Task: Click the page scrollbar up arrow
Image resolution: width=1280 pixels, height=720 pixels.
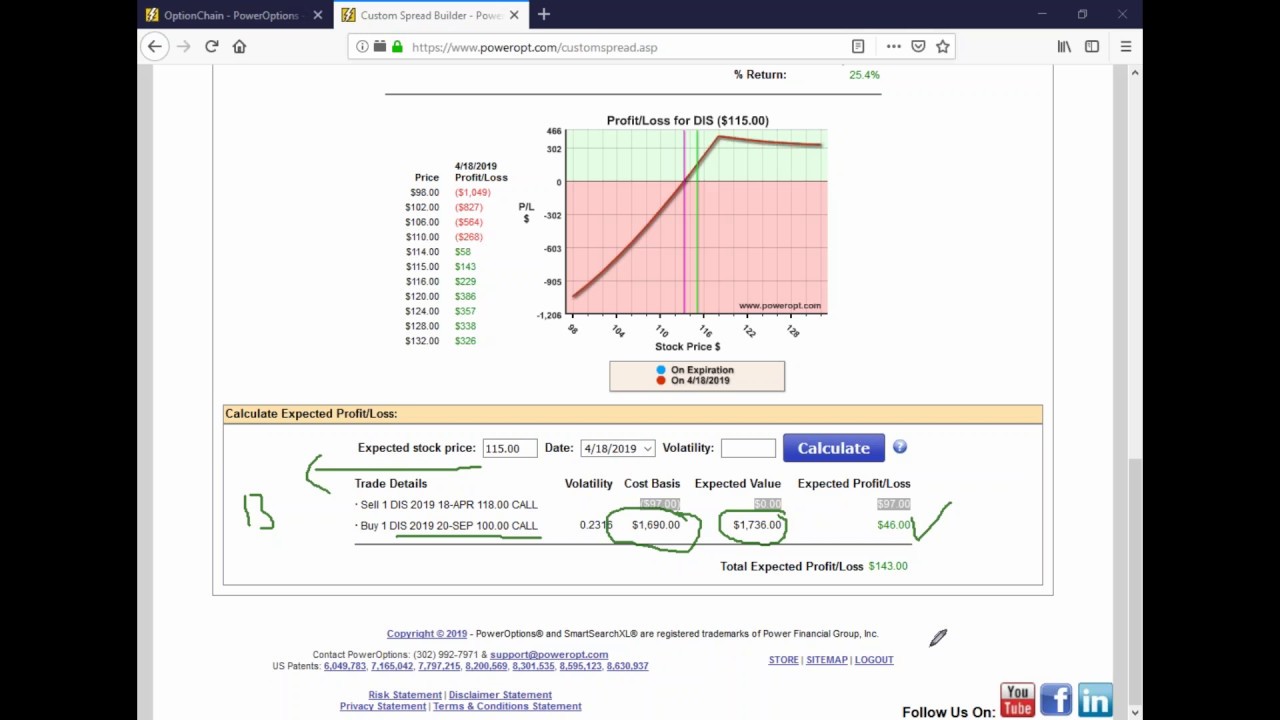Action: click(x=1134, y=73)
